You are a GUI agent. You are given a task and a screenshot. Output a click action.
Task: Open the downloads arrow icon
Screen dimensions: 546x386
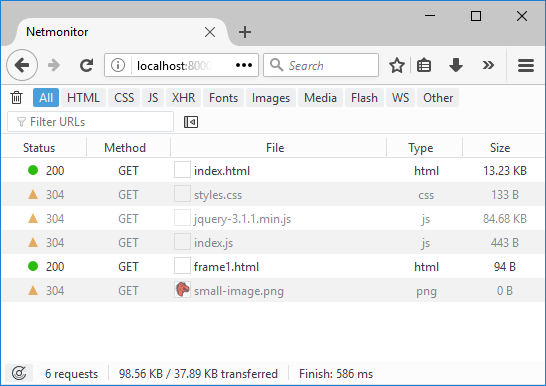456,65
